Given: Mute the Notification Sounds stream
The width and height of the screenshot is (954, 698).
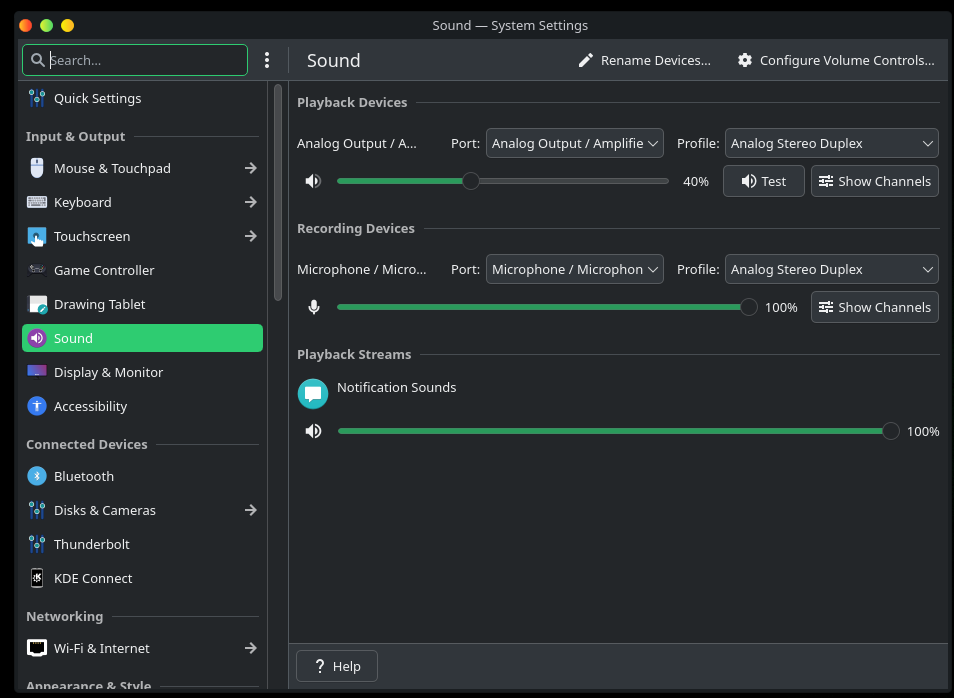Looking at the screenshot, I should coord(314,431).
